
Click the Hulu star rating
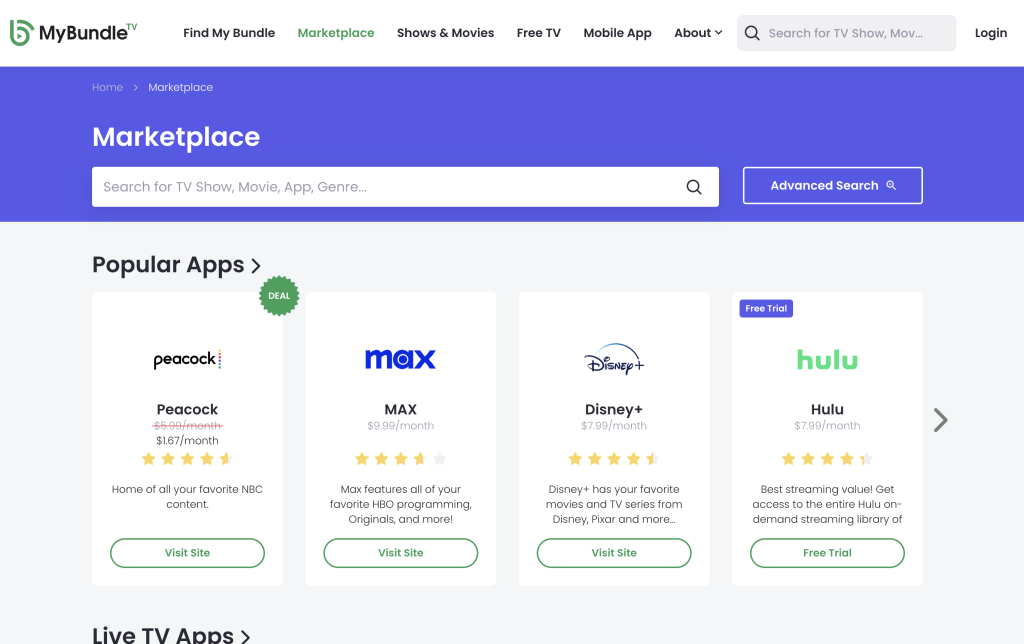click(x=827, y=459)
